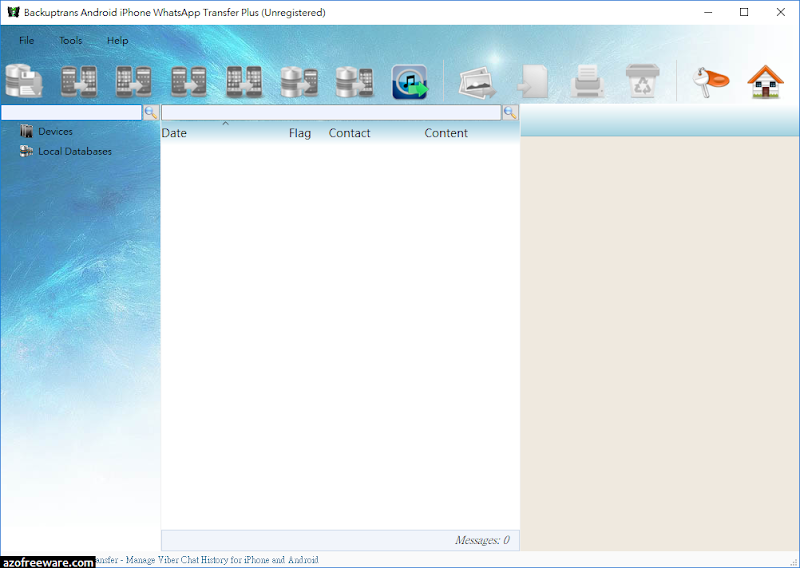Click the database-to-iPhone restore icon
800x568 pixels.
(x=355, y=82)
